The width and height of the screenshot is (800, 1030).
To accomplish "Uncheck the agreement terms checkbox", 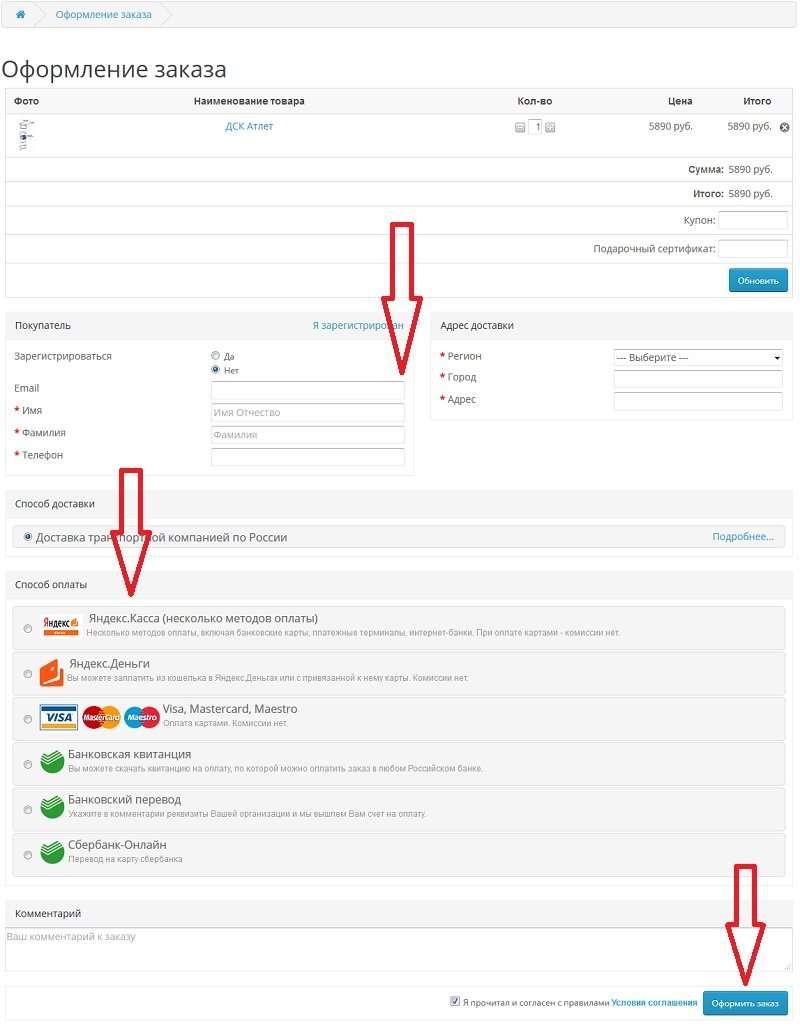I will [455, 1001].
